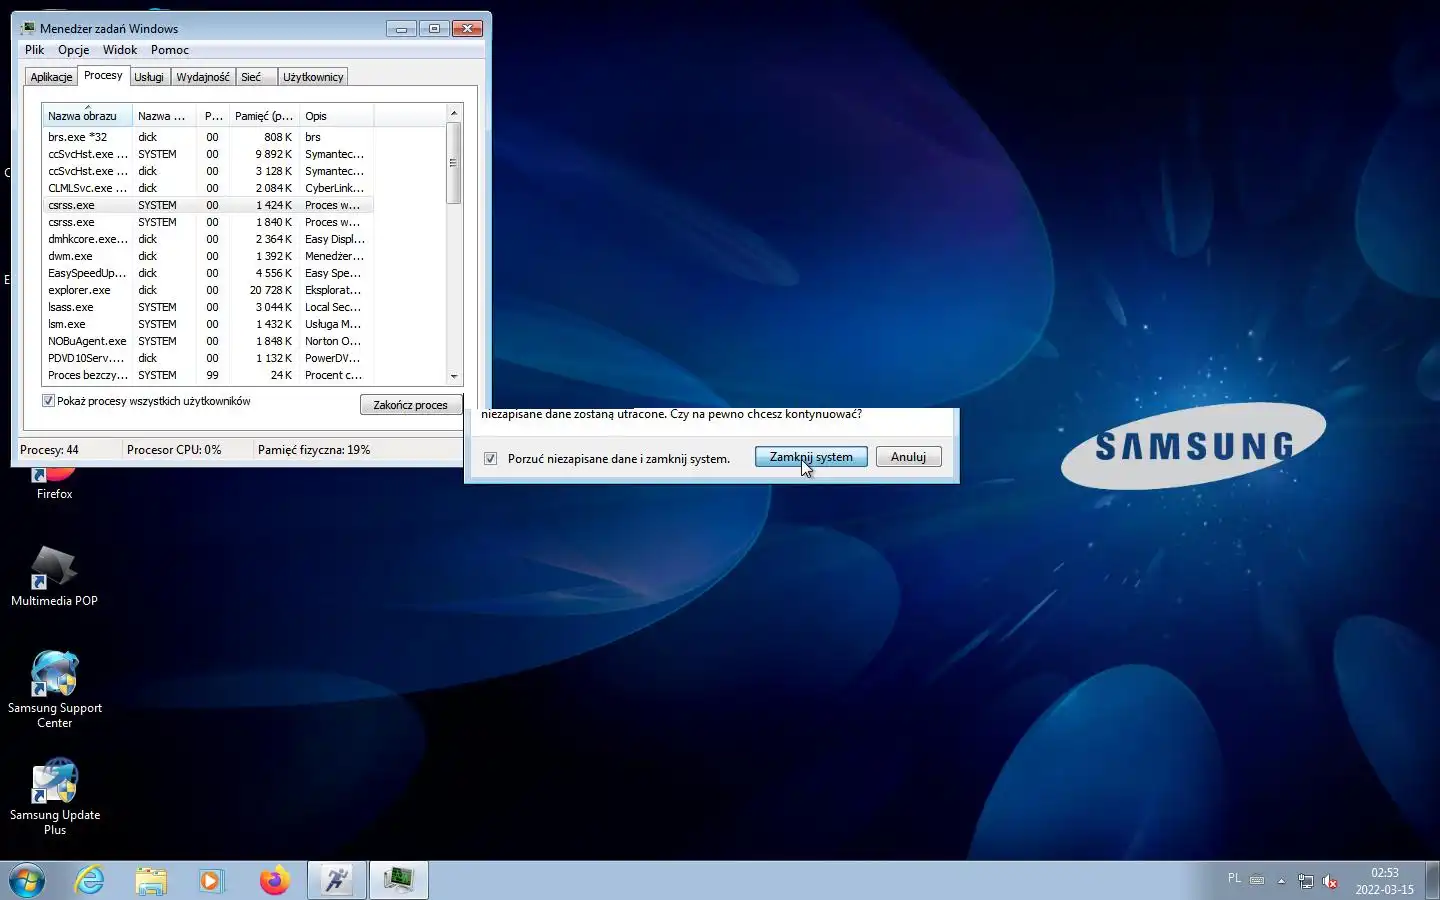Screen dimensions: 1440x900
Task: Select the PDVD10Serv process row
Action: [x=208, y=358]
